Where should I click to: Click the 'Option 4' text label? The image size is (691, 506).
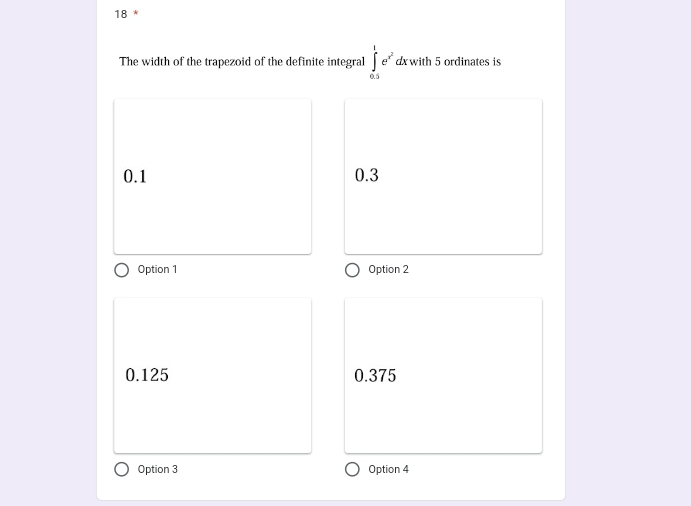tap(388, 469)
